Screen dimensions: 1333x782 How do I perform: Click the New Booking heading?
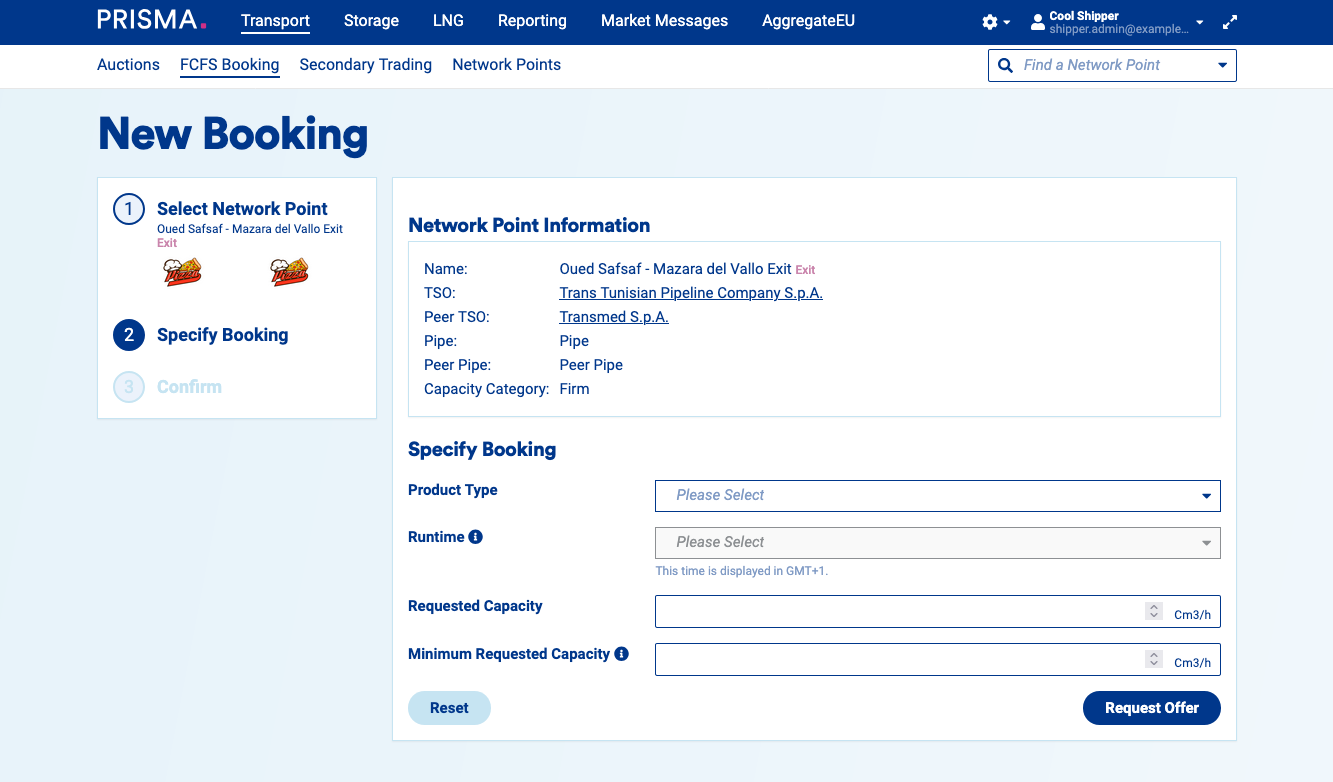coord(233,134)
